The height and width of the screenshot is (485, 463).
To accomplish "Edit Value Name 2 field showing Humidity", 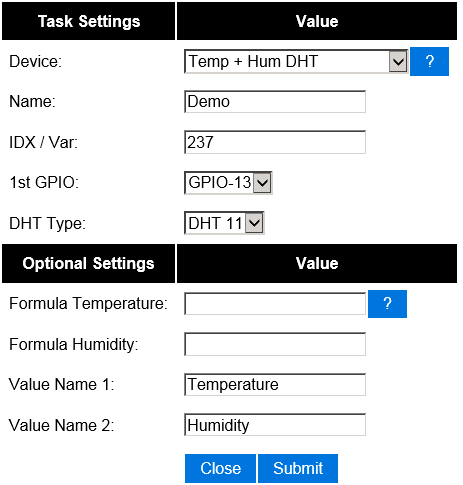I will [x=275, y=425].
